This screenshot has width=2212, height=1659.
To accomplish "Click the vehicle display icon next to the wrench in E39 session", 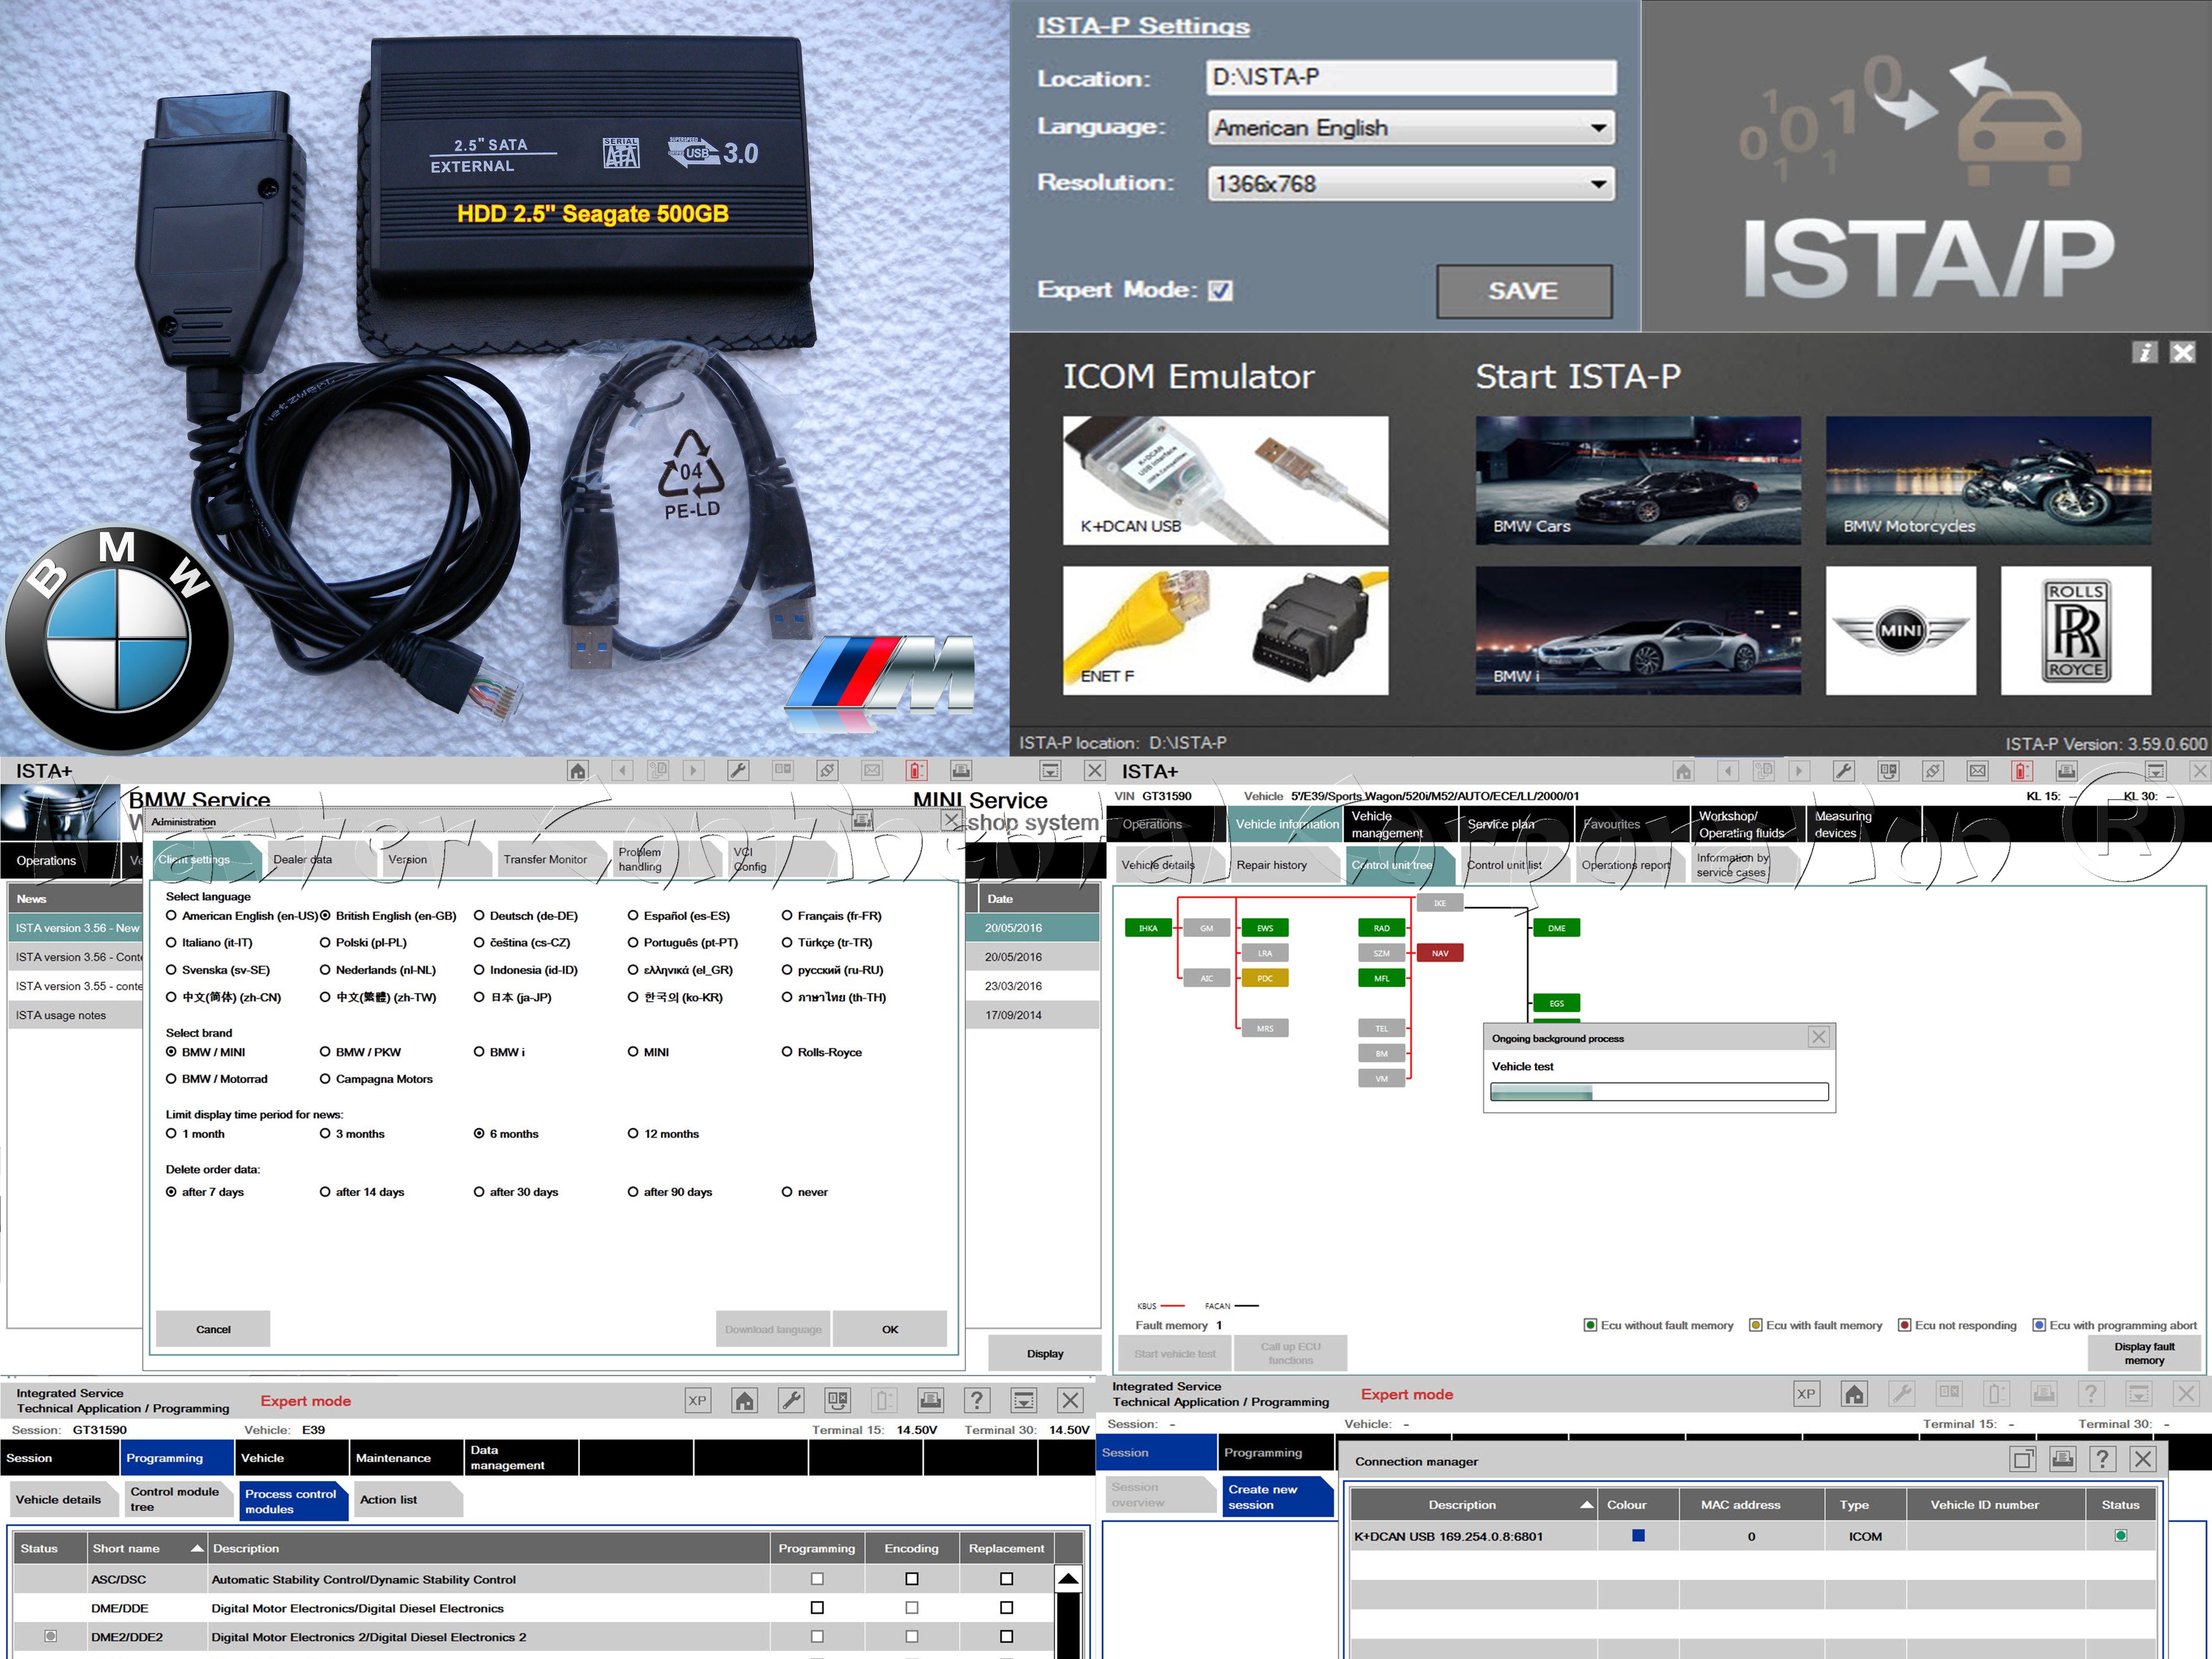I will pyautogui.click(x=838, y=1400).
